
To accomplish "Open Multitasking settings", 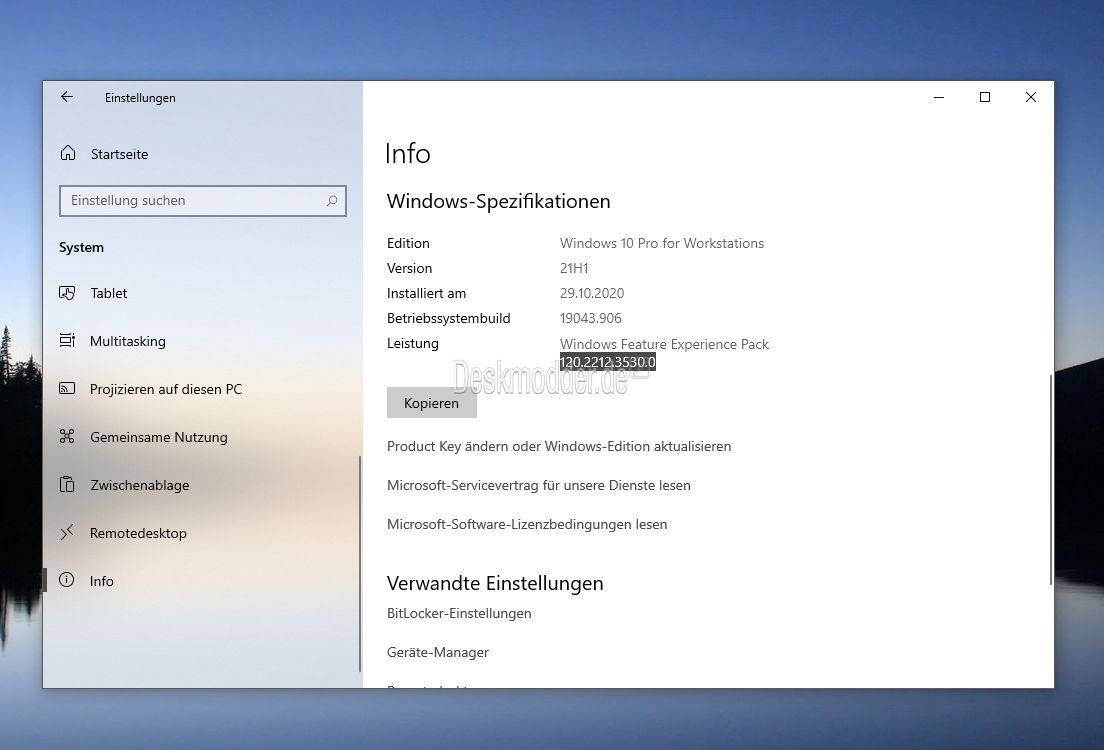I will pos(127,342).
